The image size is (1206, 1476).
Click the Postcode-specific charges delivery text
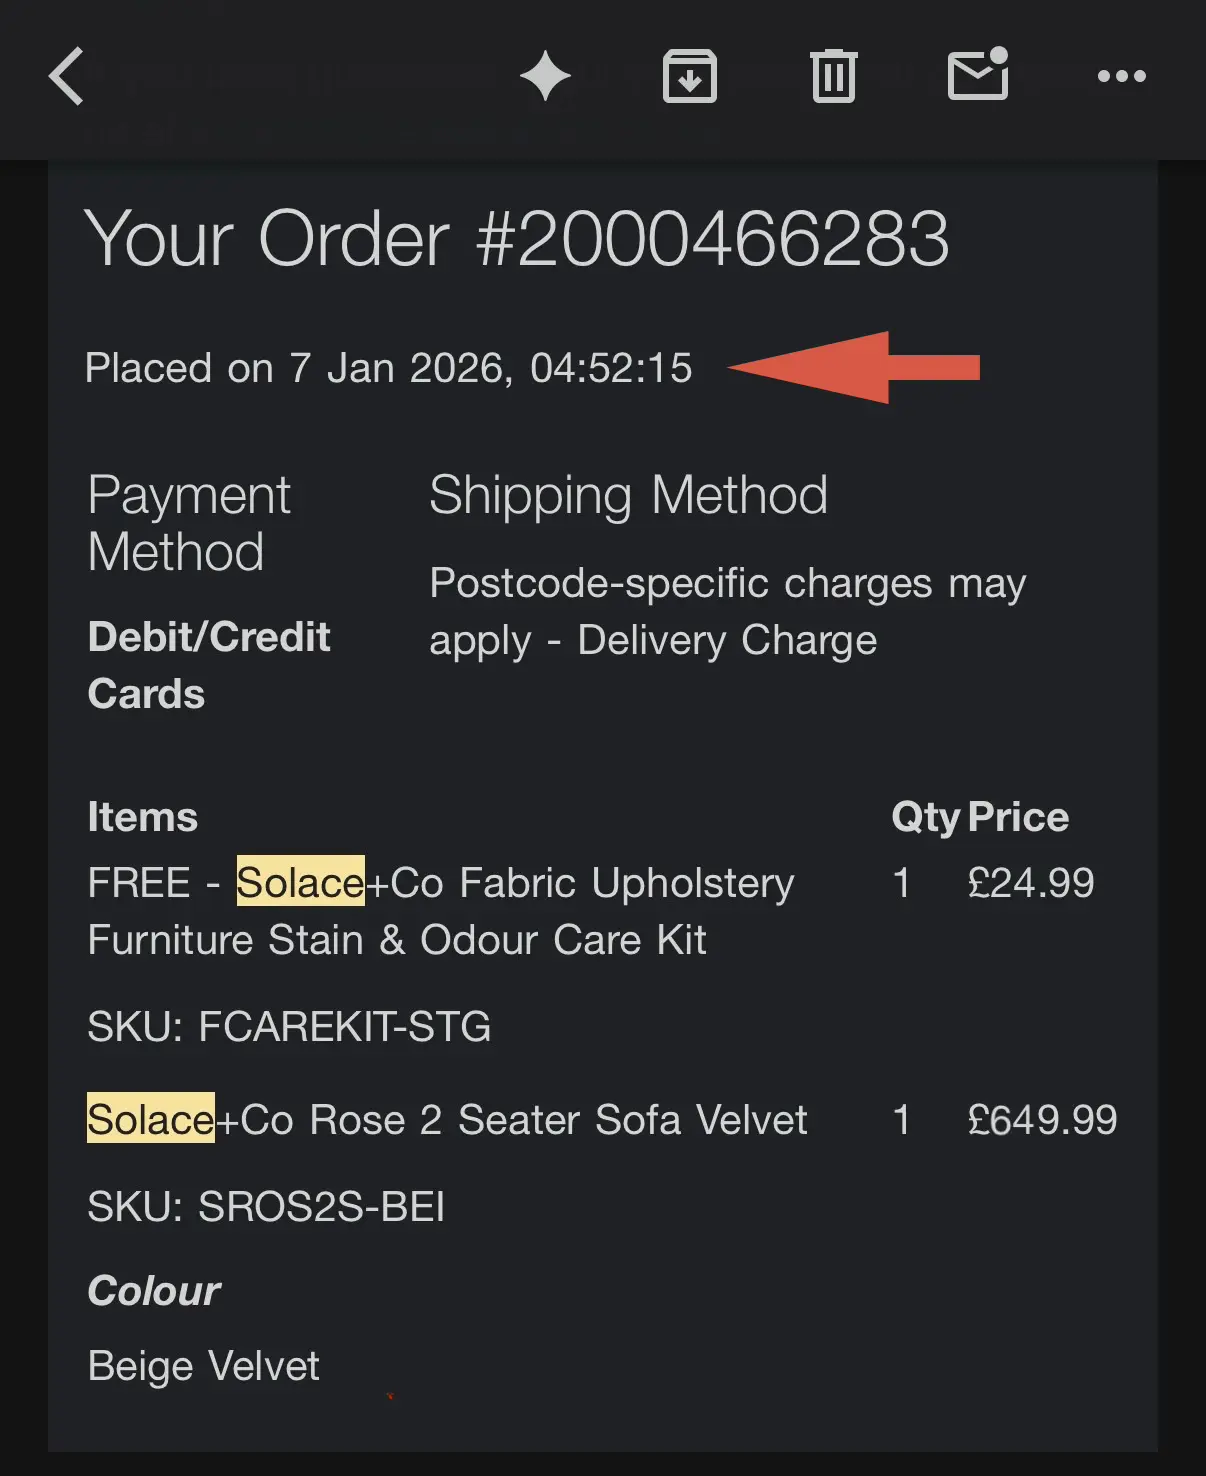[x=727, y=611]
